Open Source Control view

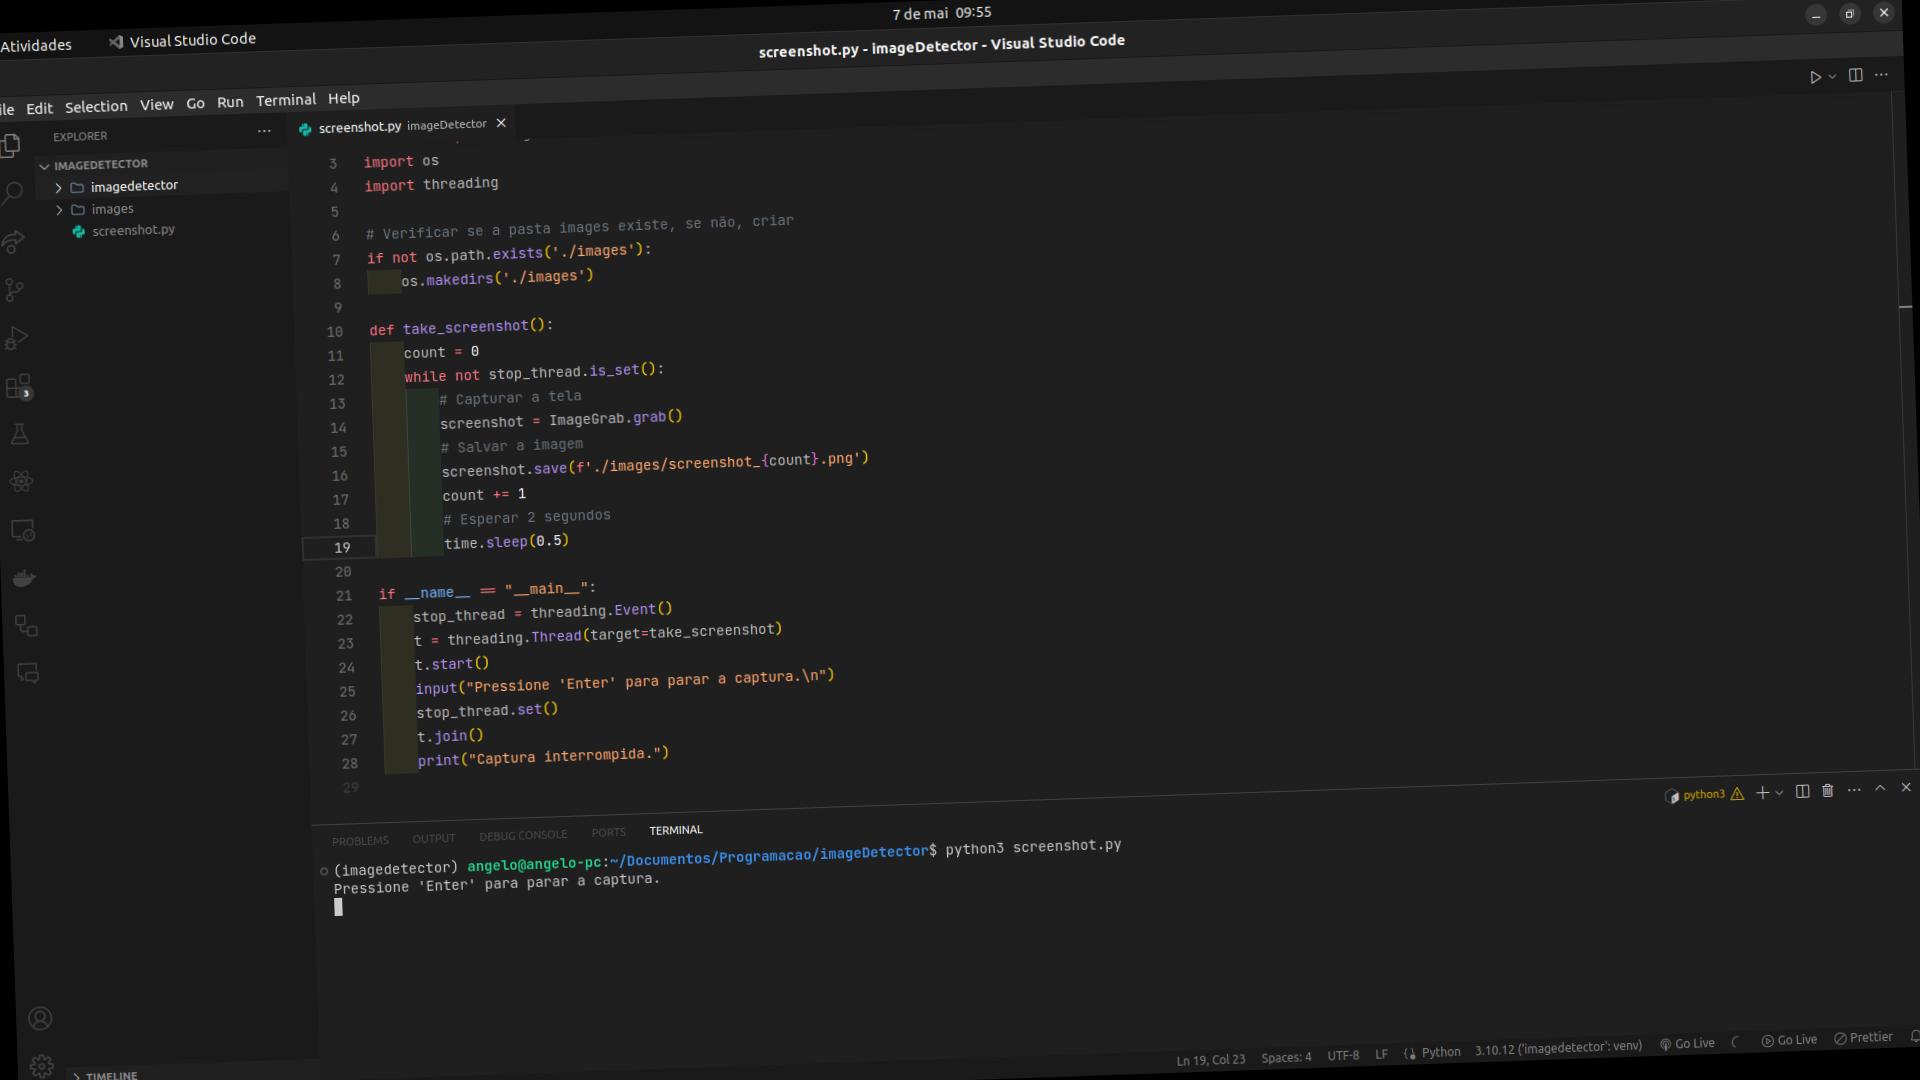click(x=14, y=290)
